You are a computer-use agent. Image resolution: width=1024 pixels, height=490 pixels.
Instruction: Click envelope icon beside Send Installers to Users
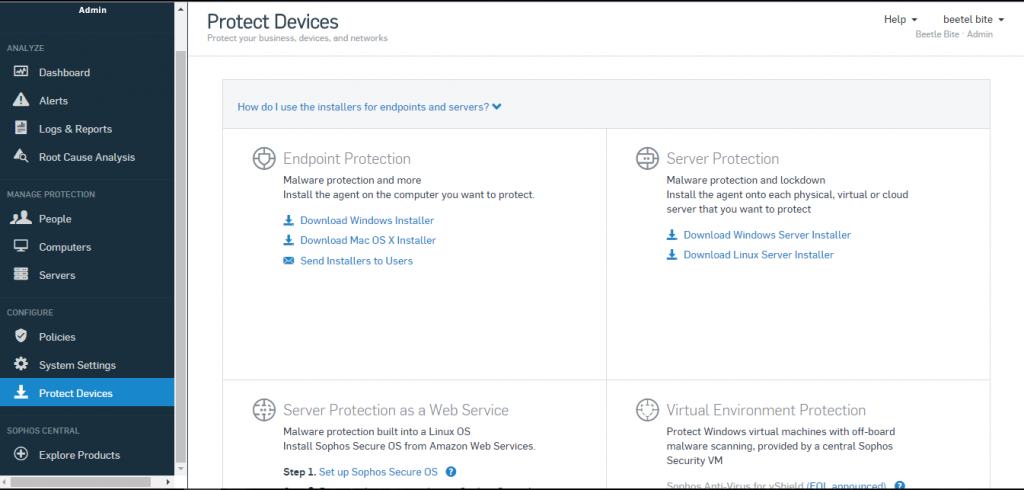[289, 261]
